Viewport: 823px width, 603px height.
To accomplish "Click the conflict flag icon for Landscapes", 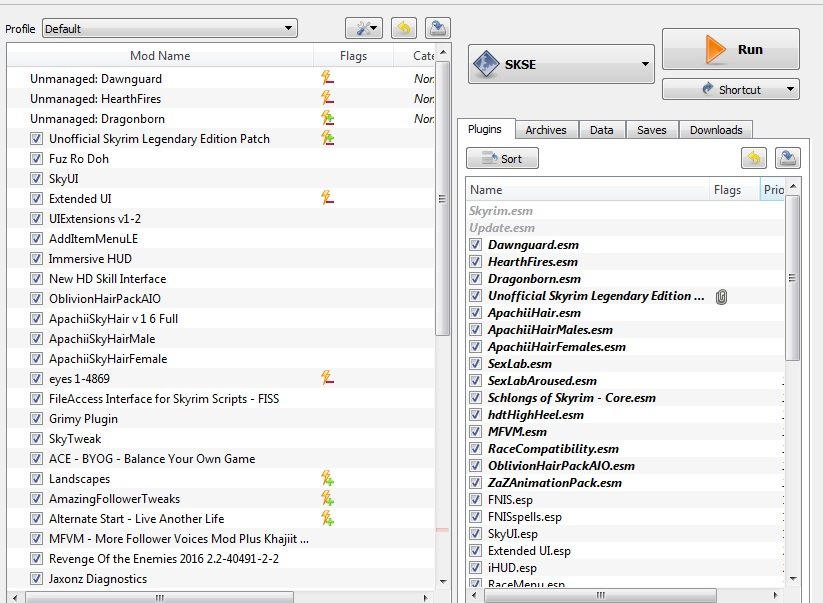I will tap(328, 478).
